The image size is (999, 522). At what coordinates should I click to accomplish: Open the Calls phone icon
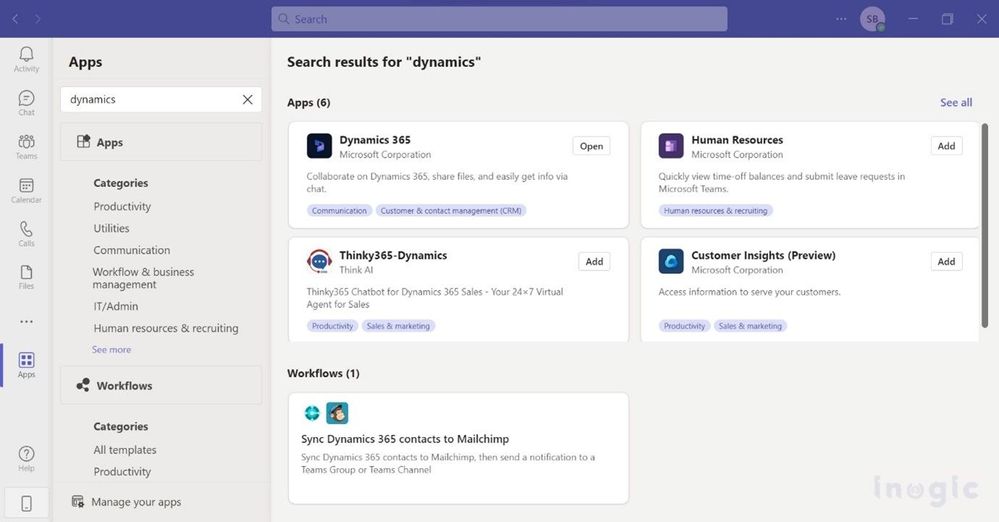(26, 229)
